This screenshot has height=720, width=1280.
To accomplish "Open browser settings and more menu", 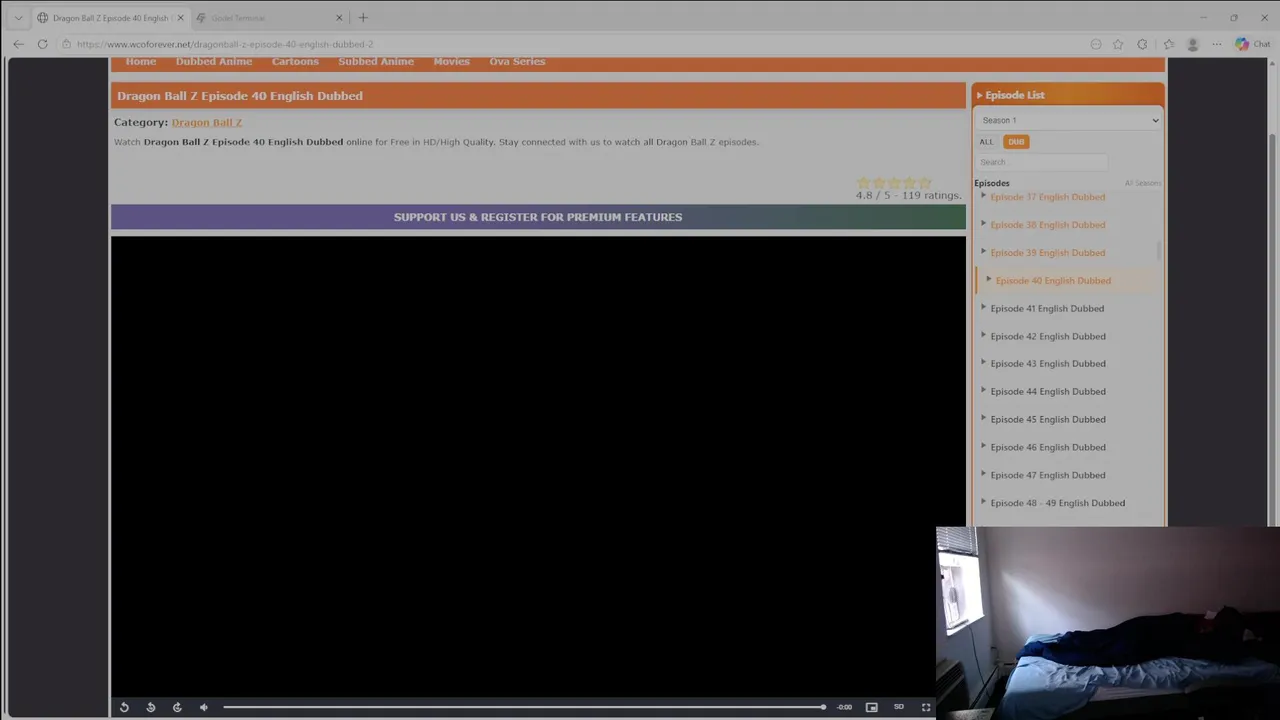I will [x=1216, y=44].
